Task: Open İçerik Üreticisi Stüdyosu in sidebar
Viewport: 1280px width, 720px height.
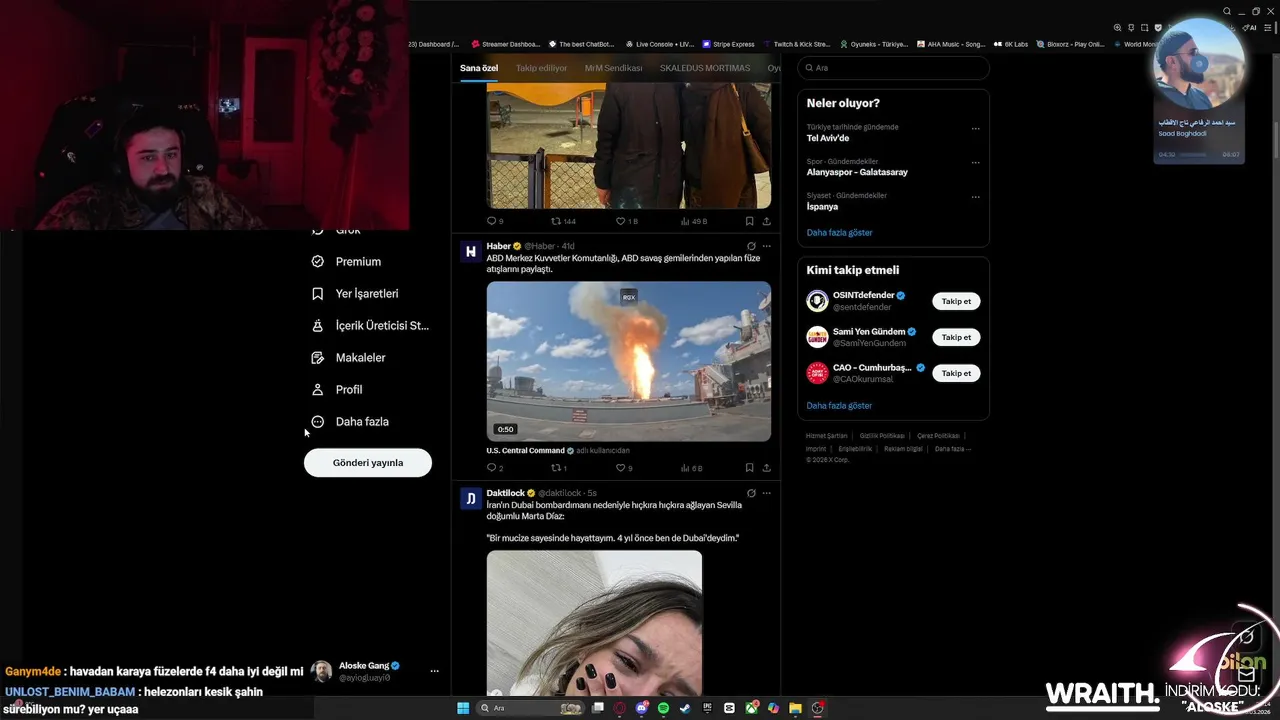Action: click(370, 325)
